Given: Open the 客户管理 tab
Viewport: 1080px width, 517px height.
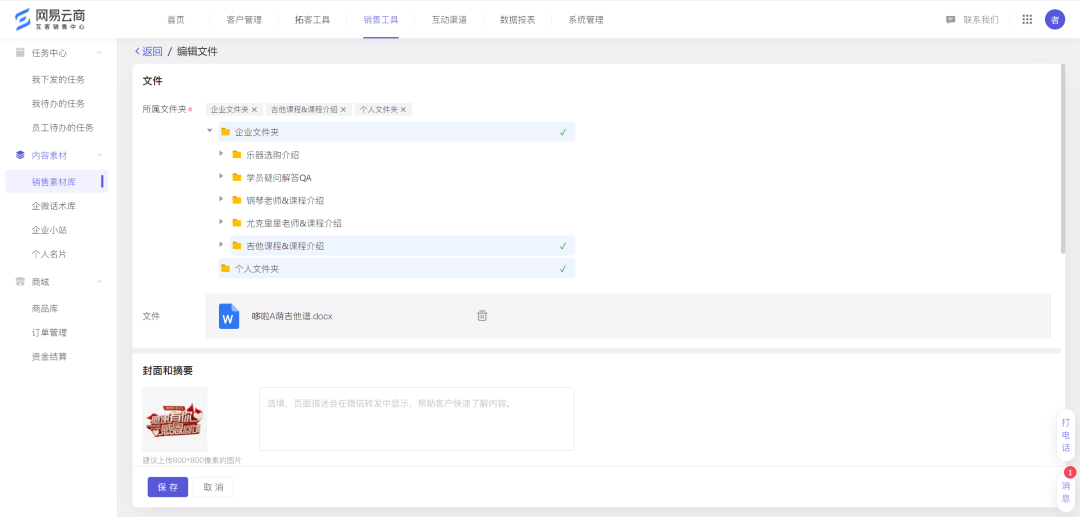Looking at the screenshot, I should 244,20.
